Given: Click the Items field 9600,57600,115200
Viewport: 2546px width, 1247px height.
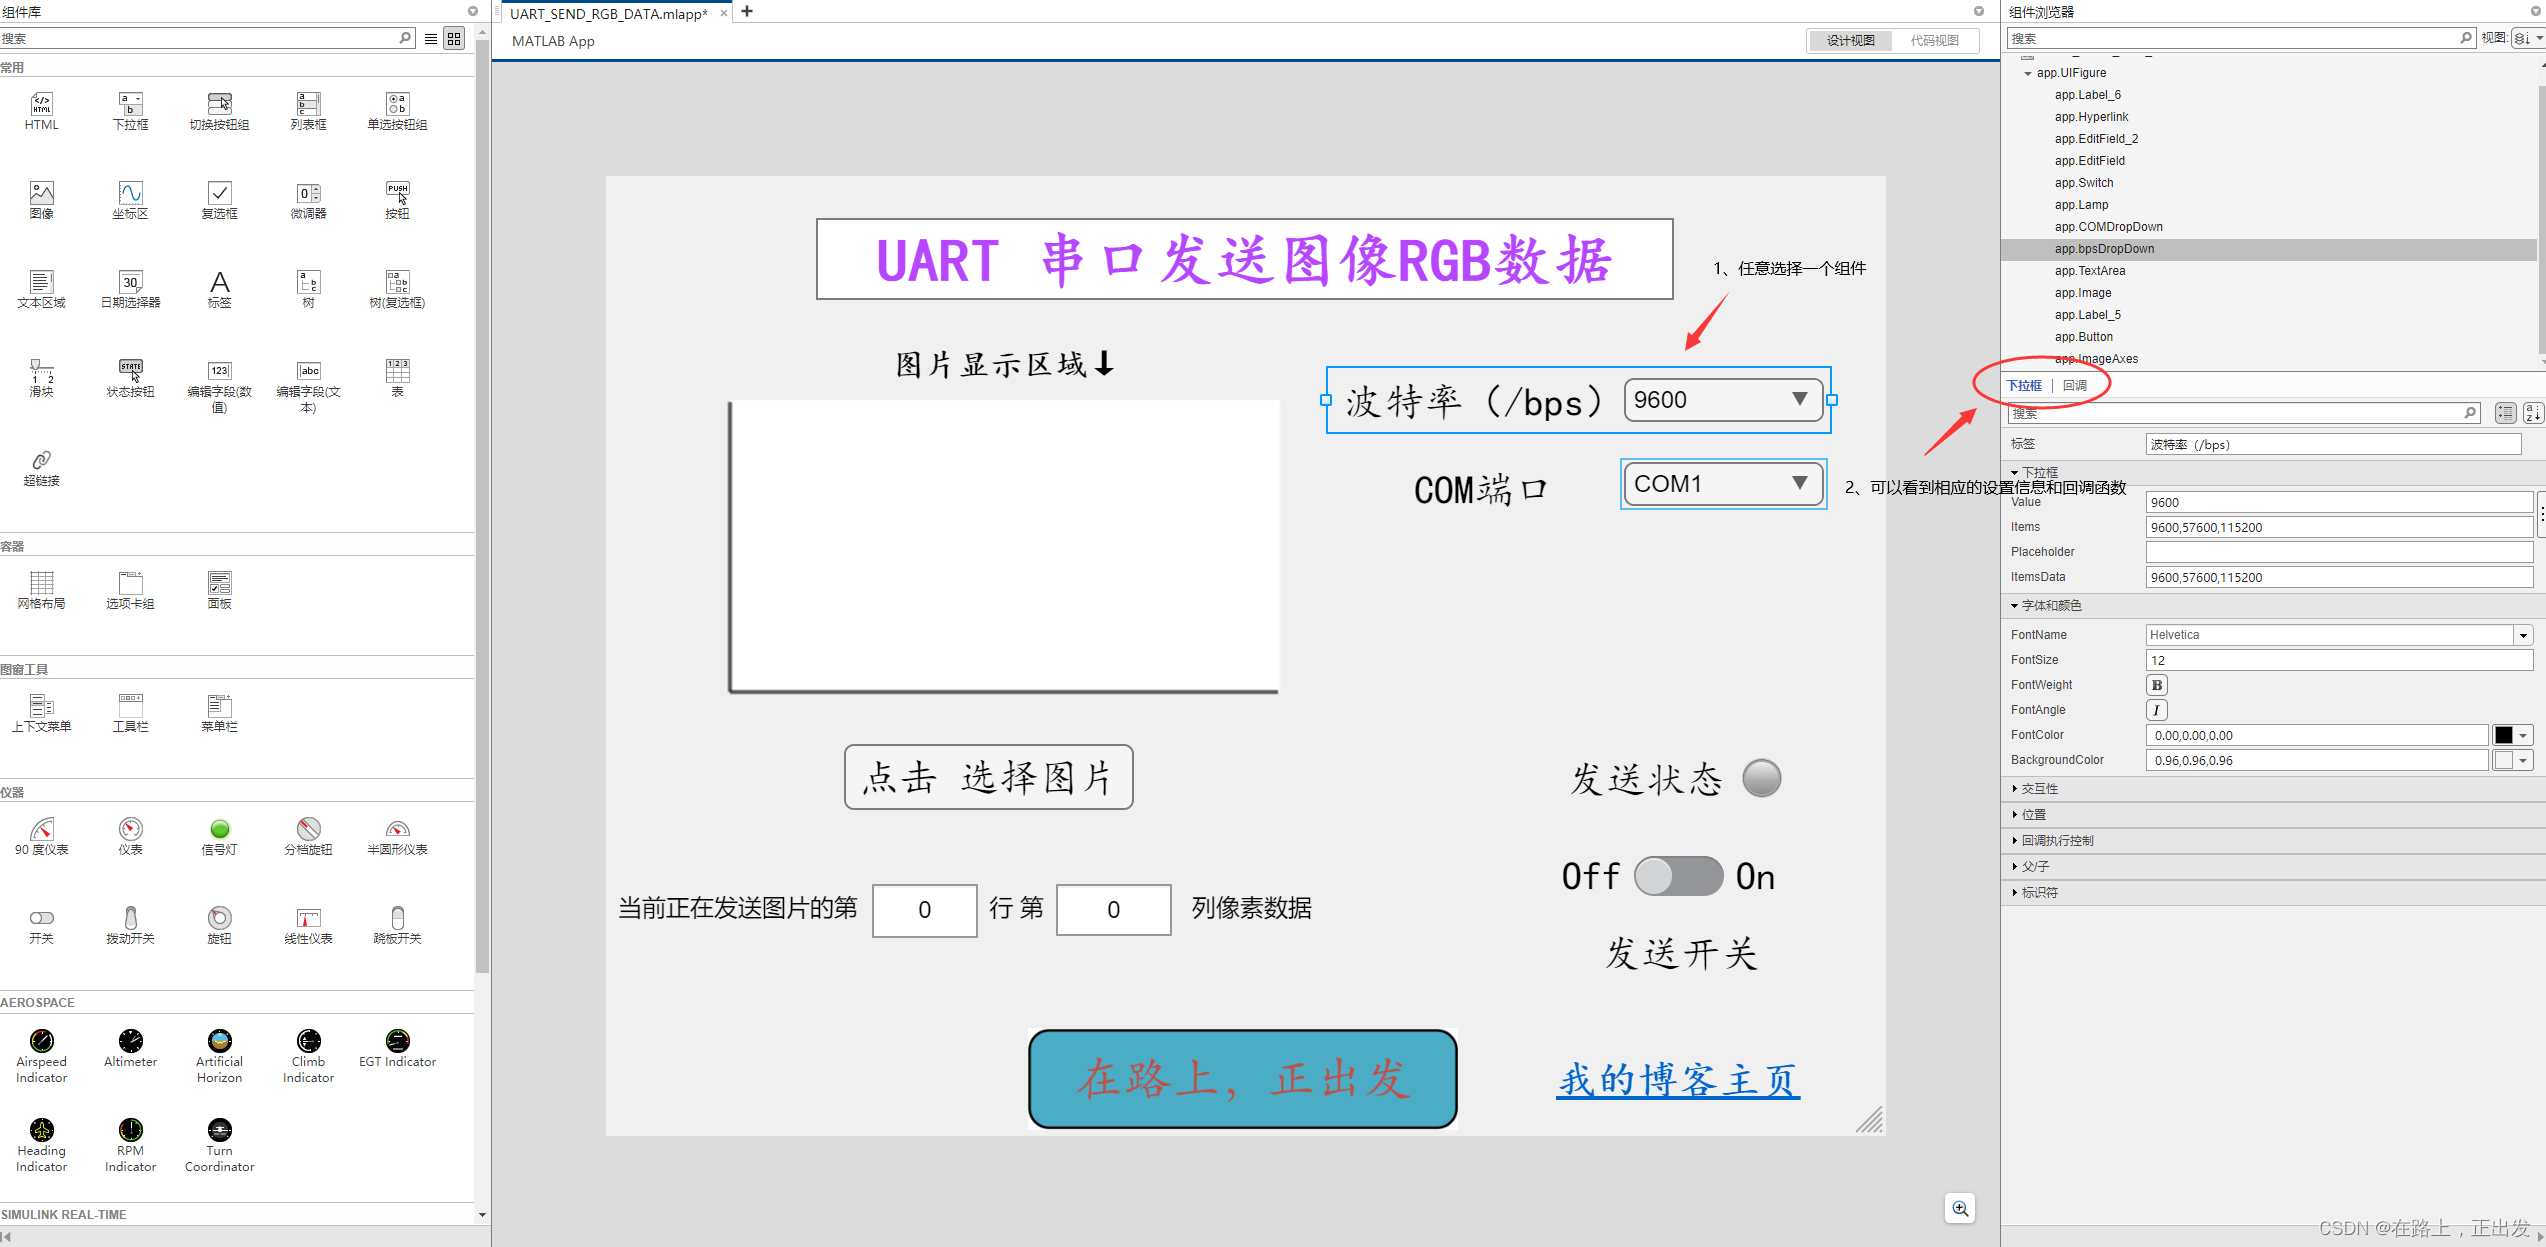Looking at the screenshot, I should pyautogui.click(x=2338, y=527).
